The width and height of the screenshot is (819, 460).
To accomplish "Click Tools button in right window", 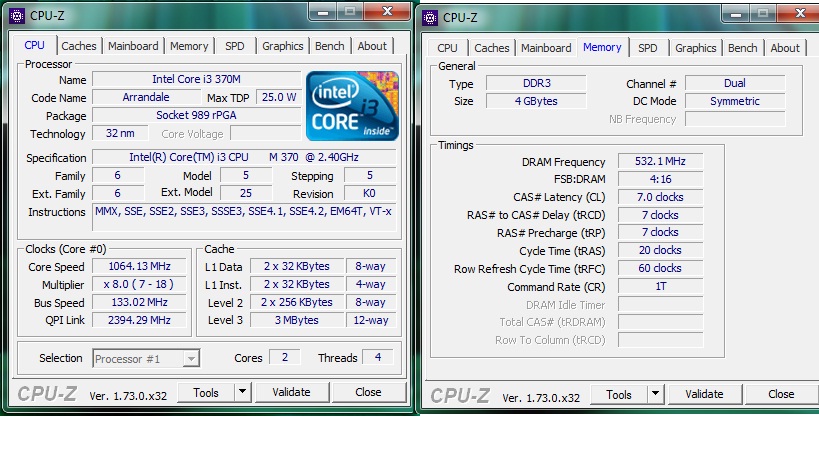I will [619, 394].
